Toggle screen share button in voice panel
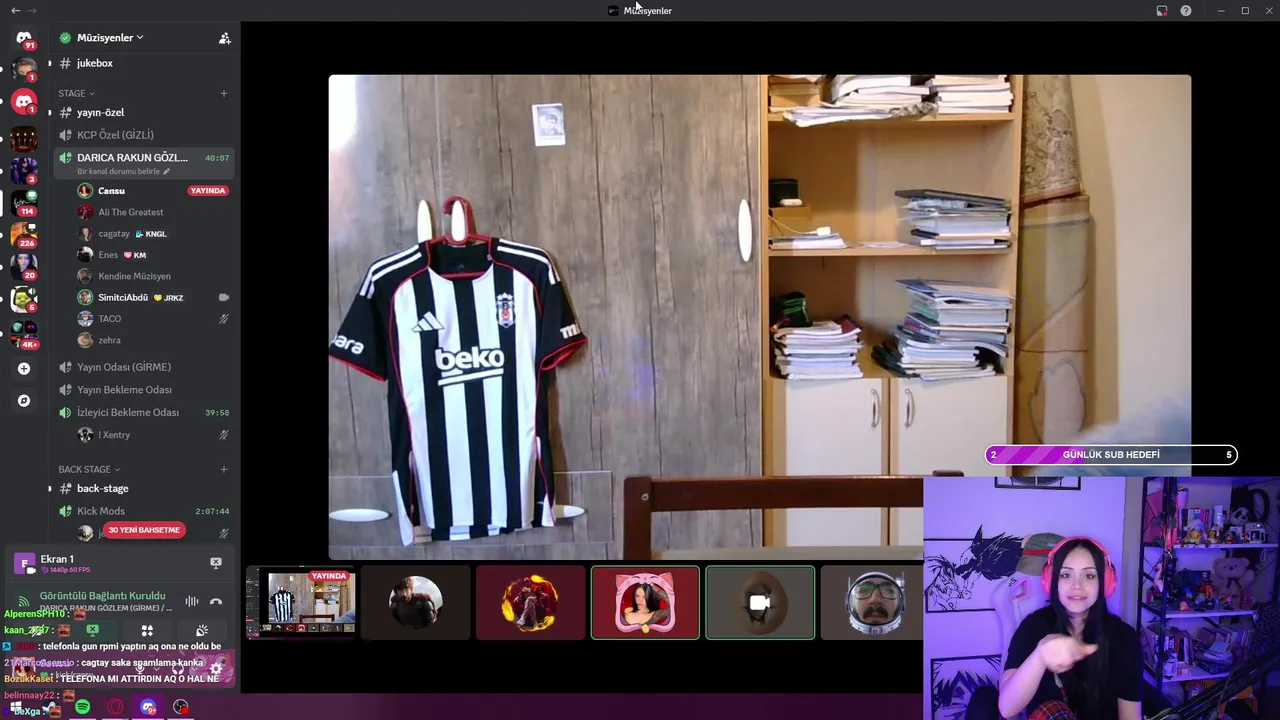1280x720 pixels. pos(92,630)
